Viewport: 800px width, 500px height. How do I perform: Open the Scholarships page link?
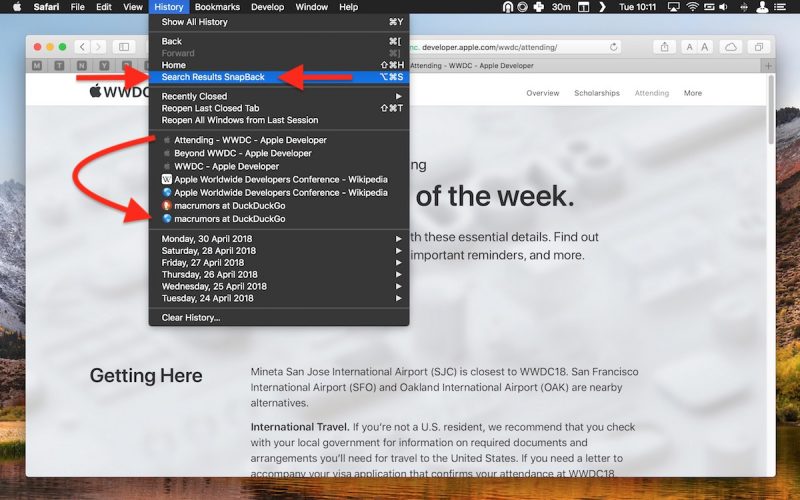(x=597, y=93)
